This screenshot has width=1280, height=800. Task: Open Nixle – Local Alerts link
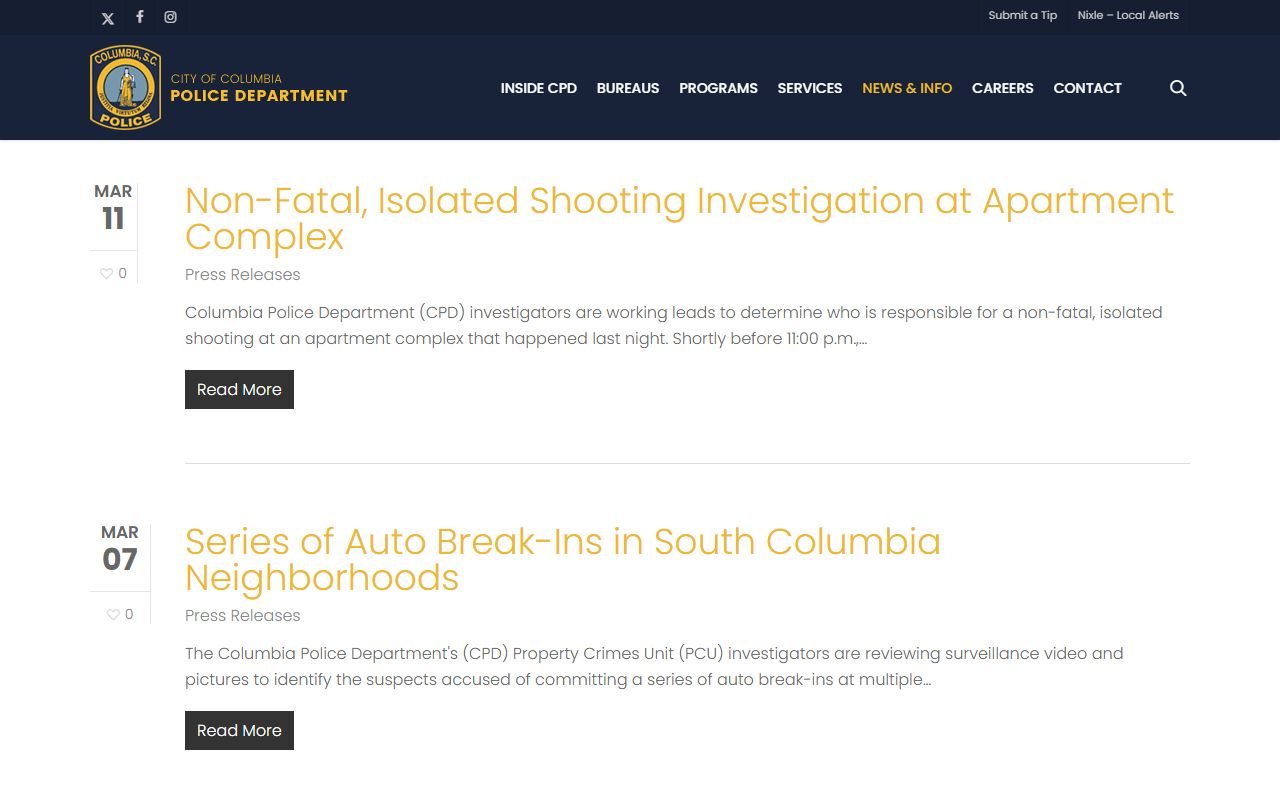coord(1128,15)
